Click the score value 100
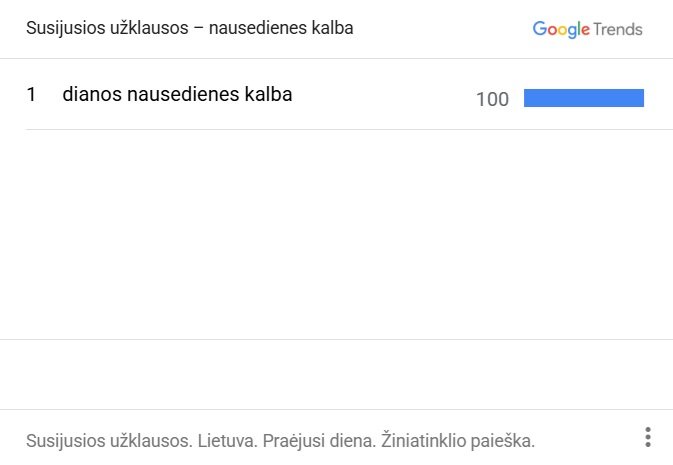The image size is (673, 465). [x=492, y=99]
